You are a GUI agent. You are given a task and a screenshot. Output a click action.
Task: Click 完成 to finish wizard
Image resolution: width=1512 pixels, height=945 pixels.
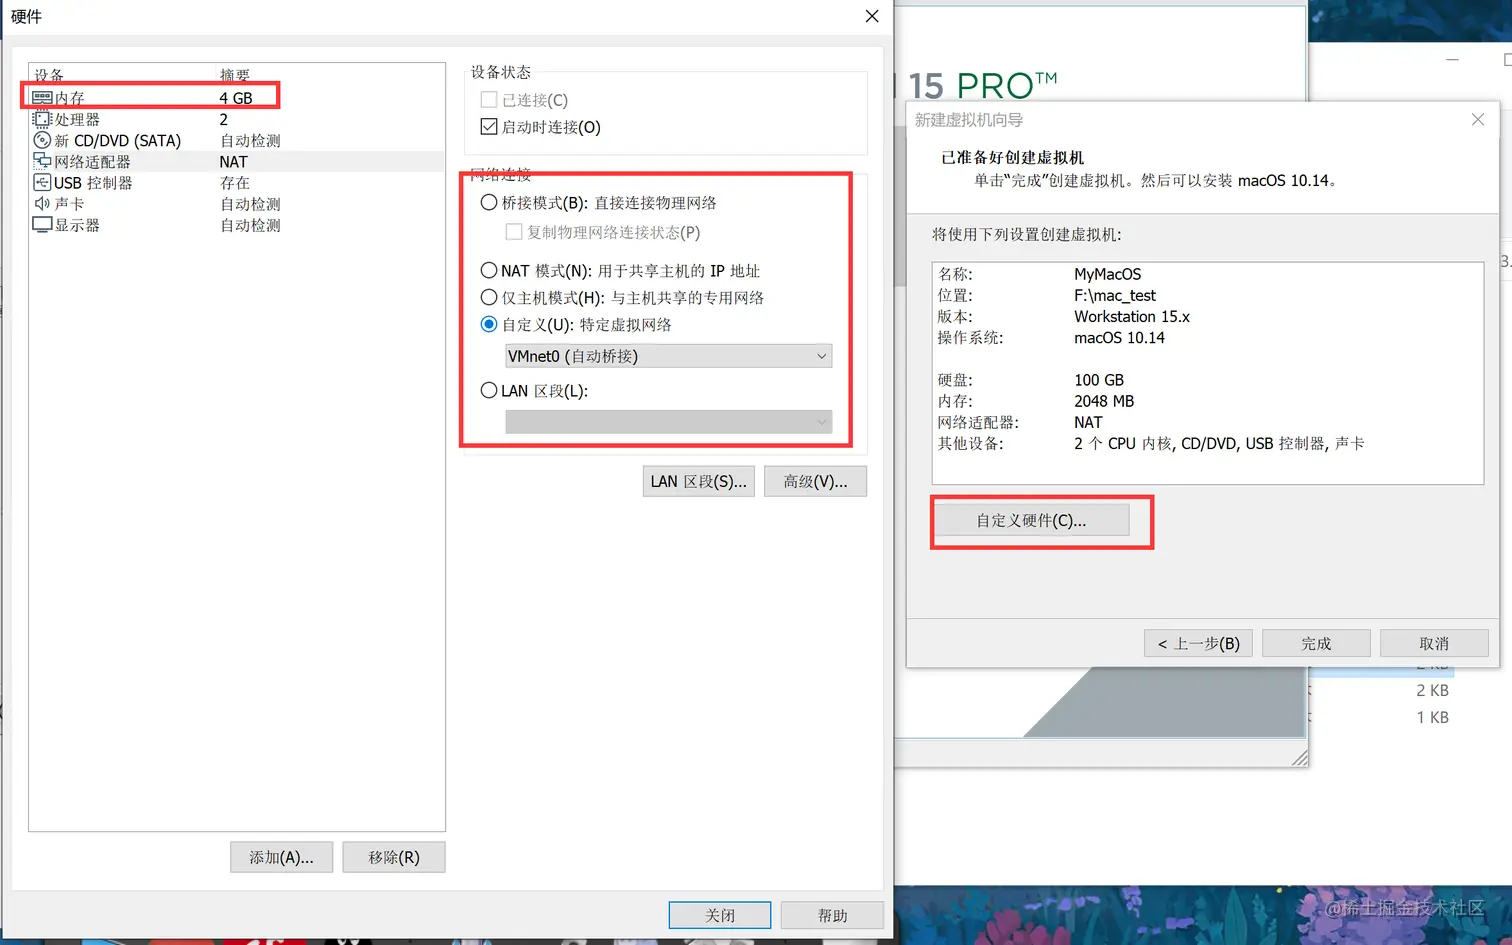pyautogui.click(x=1316, y=643)
